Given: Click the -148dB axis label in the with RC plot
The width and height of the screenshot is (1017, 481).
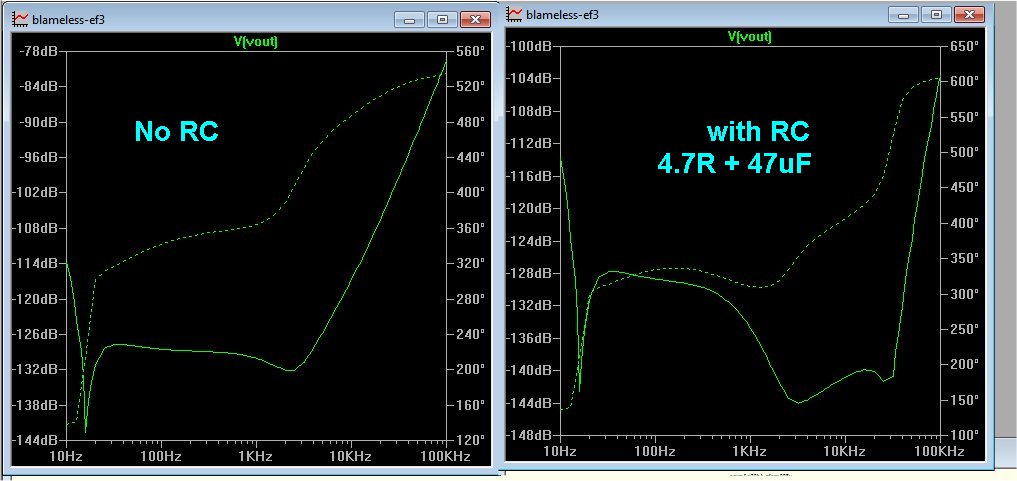Looking at the screenshot, I should (531, 435).
